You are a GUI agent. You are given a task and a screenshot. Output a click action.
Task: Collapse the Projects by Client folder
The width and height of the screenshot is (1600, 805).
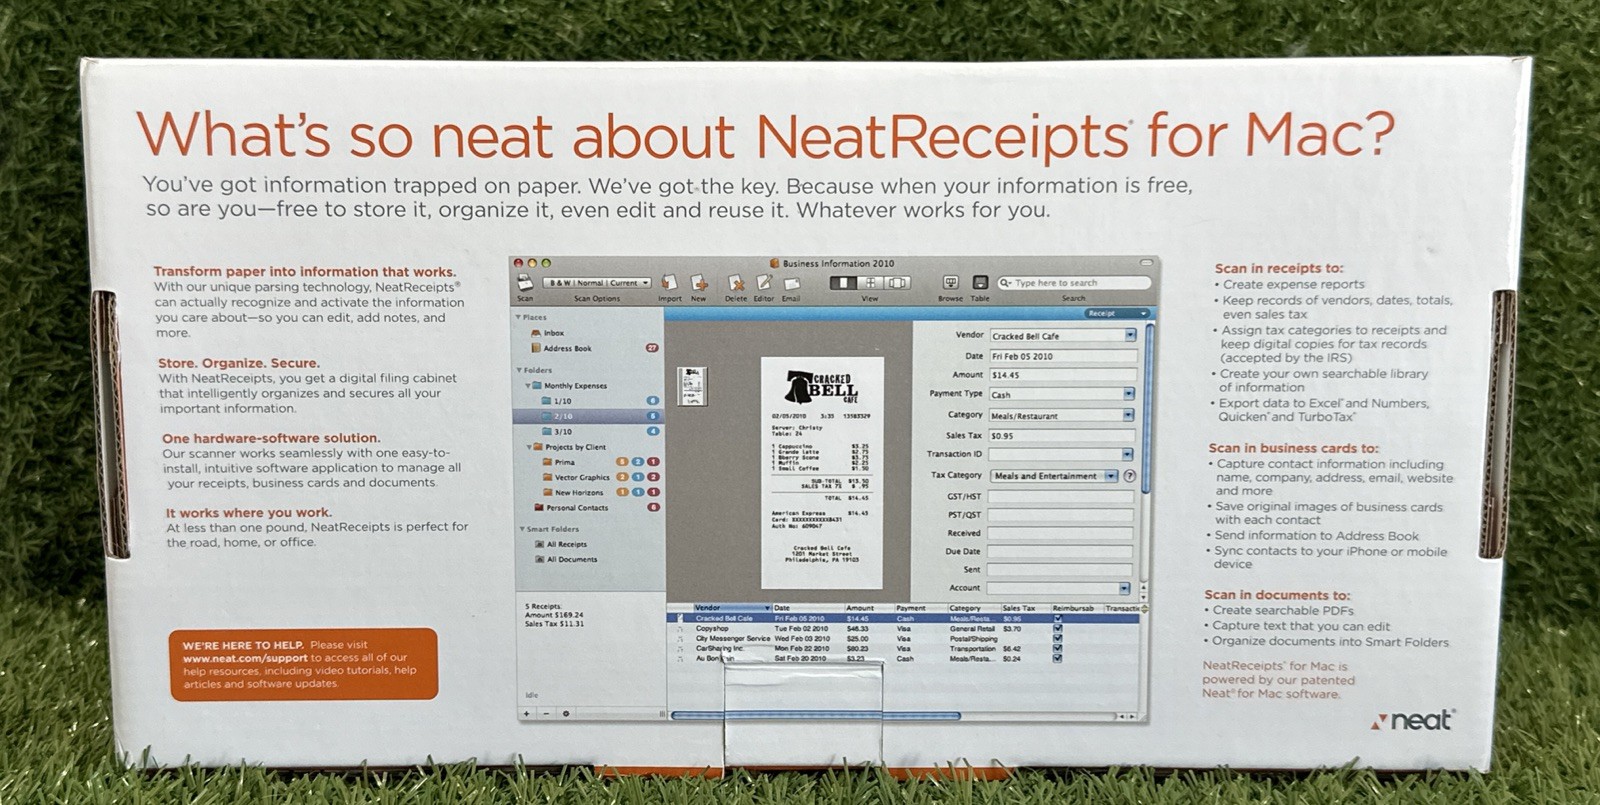tap(529, 447)
